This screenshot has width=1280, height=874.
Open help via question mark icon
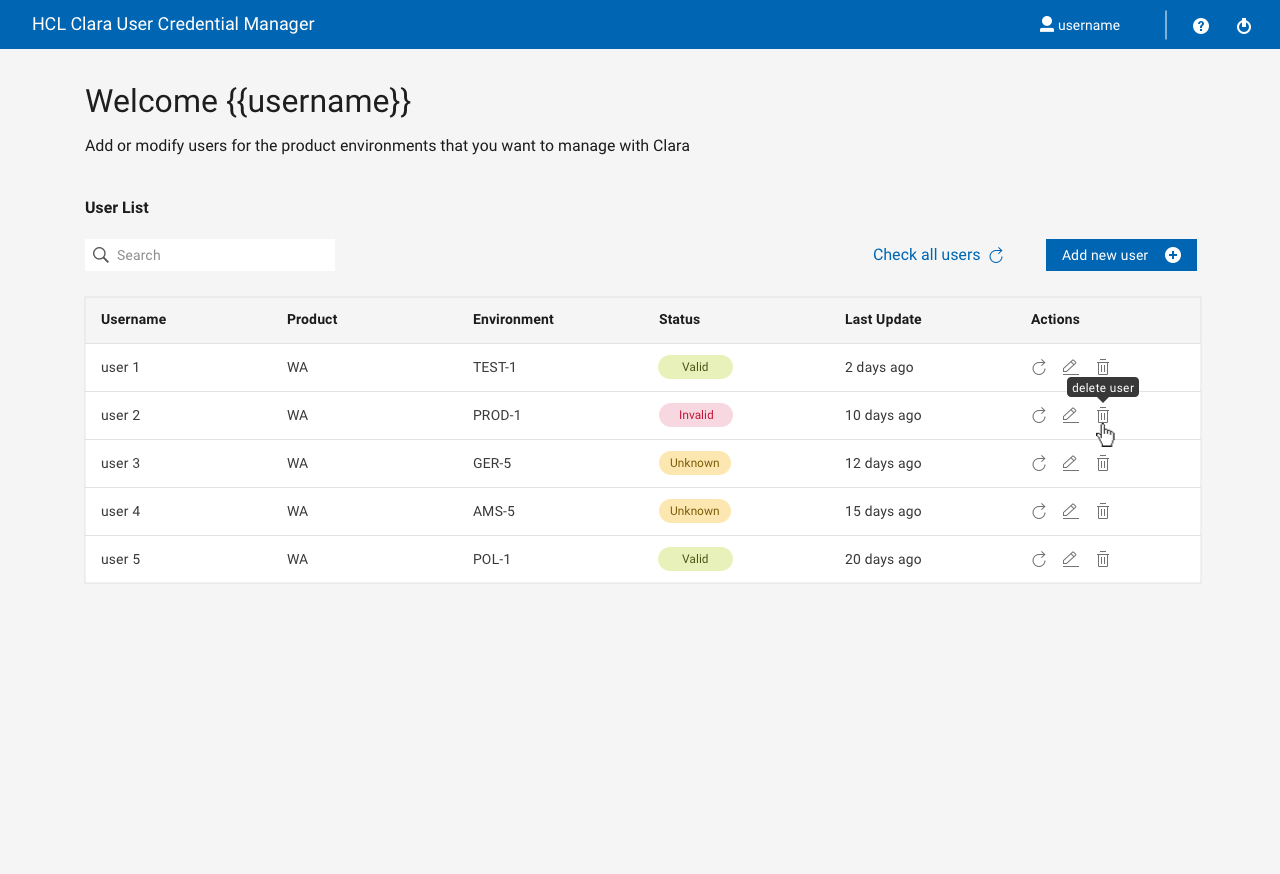[x=1201, y=26]
